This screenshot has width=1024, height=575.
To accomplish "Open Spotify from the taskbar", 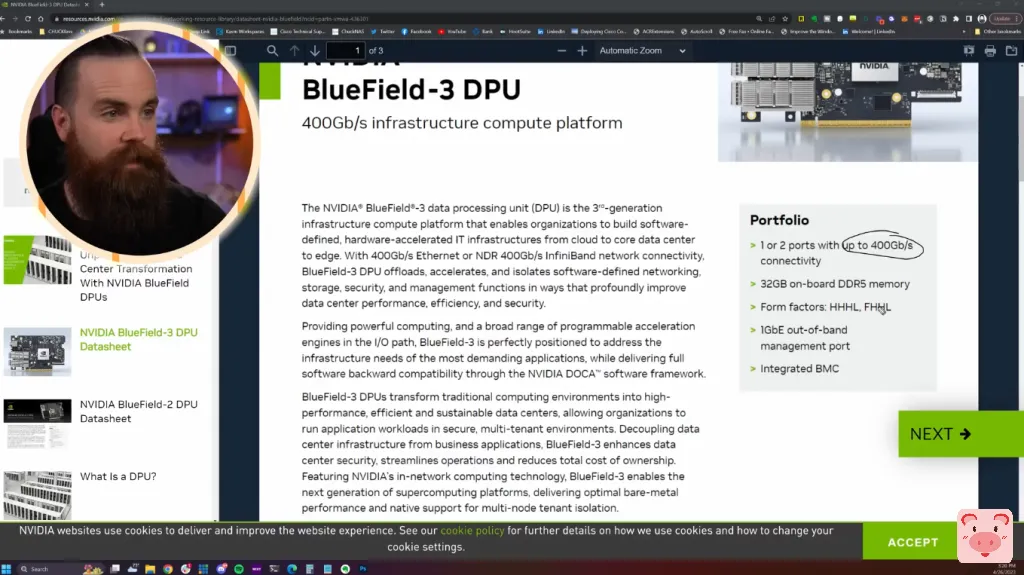I will (x=239, y=569).
